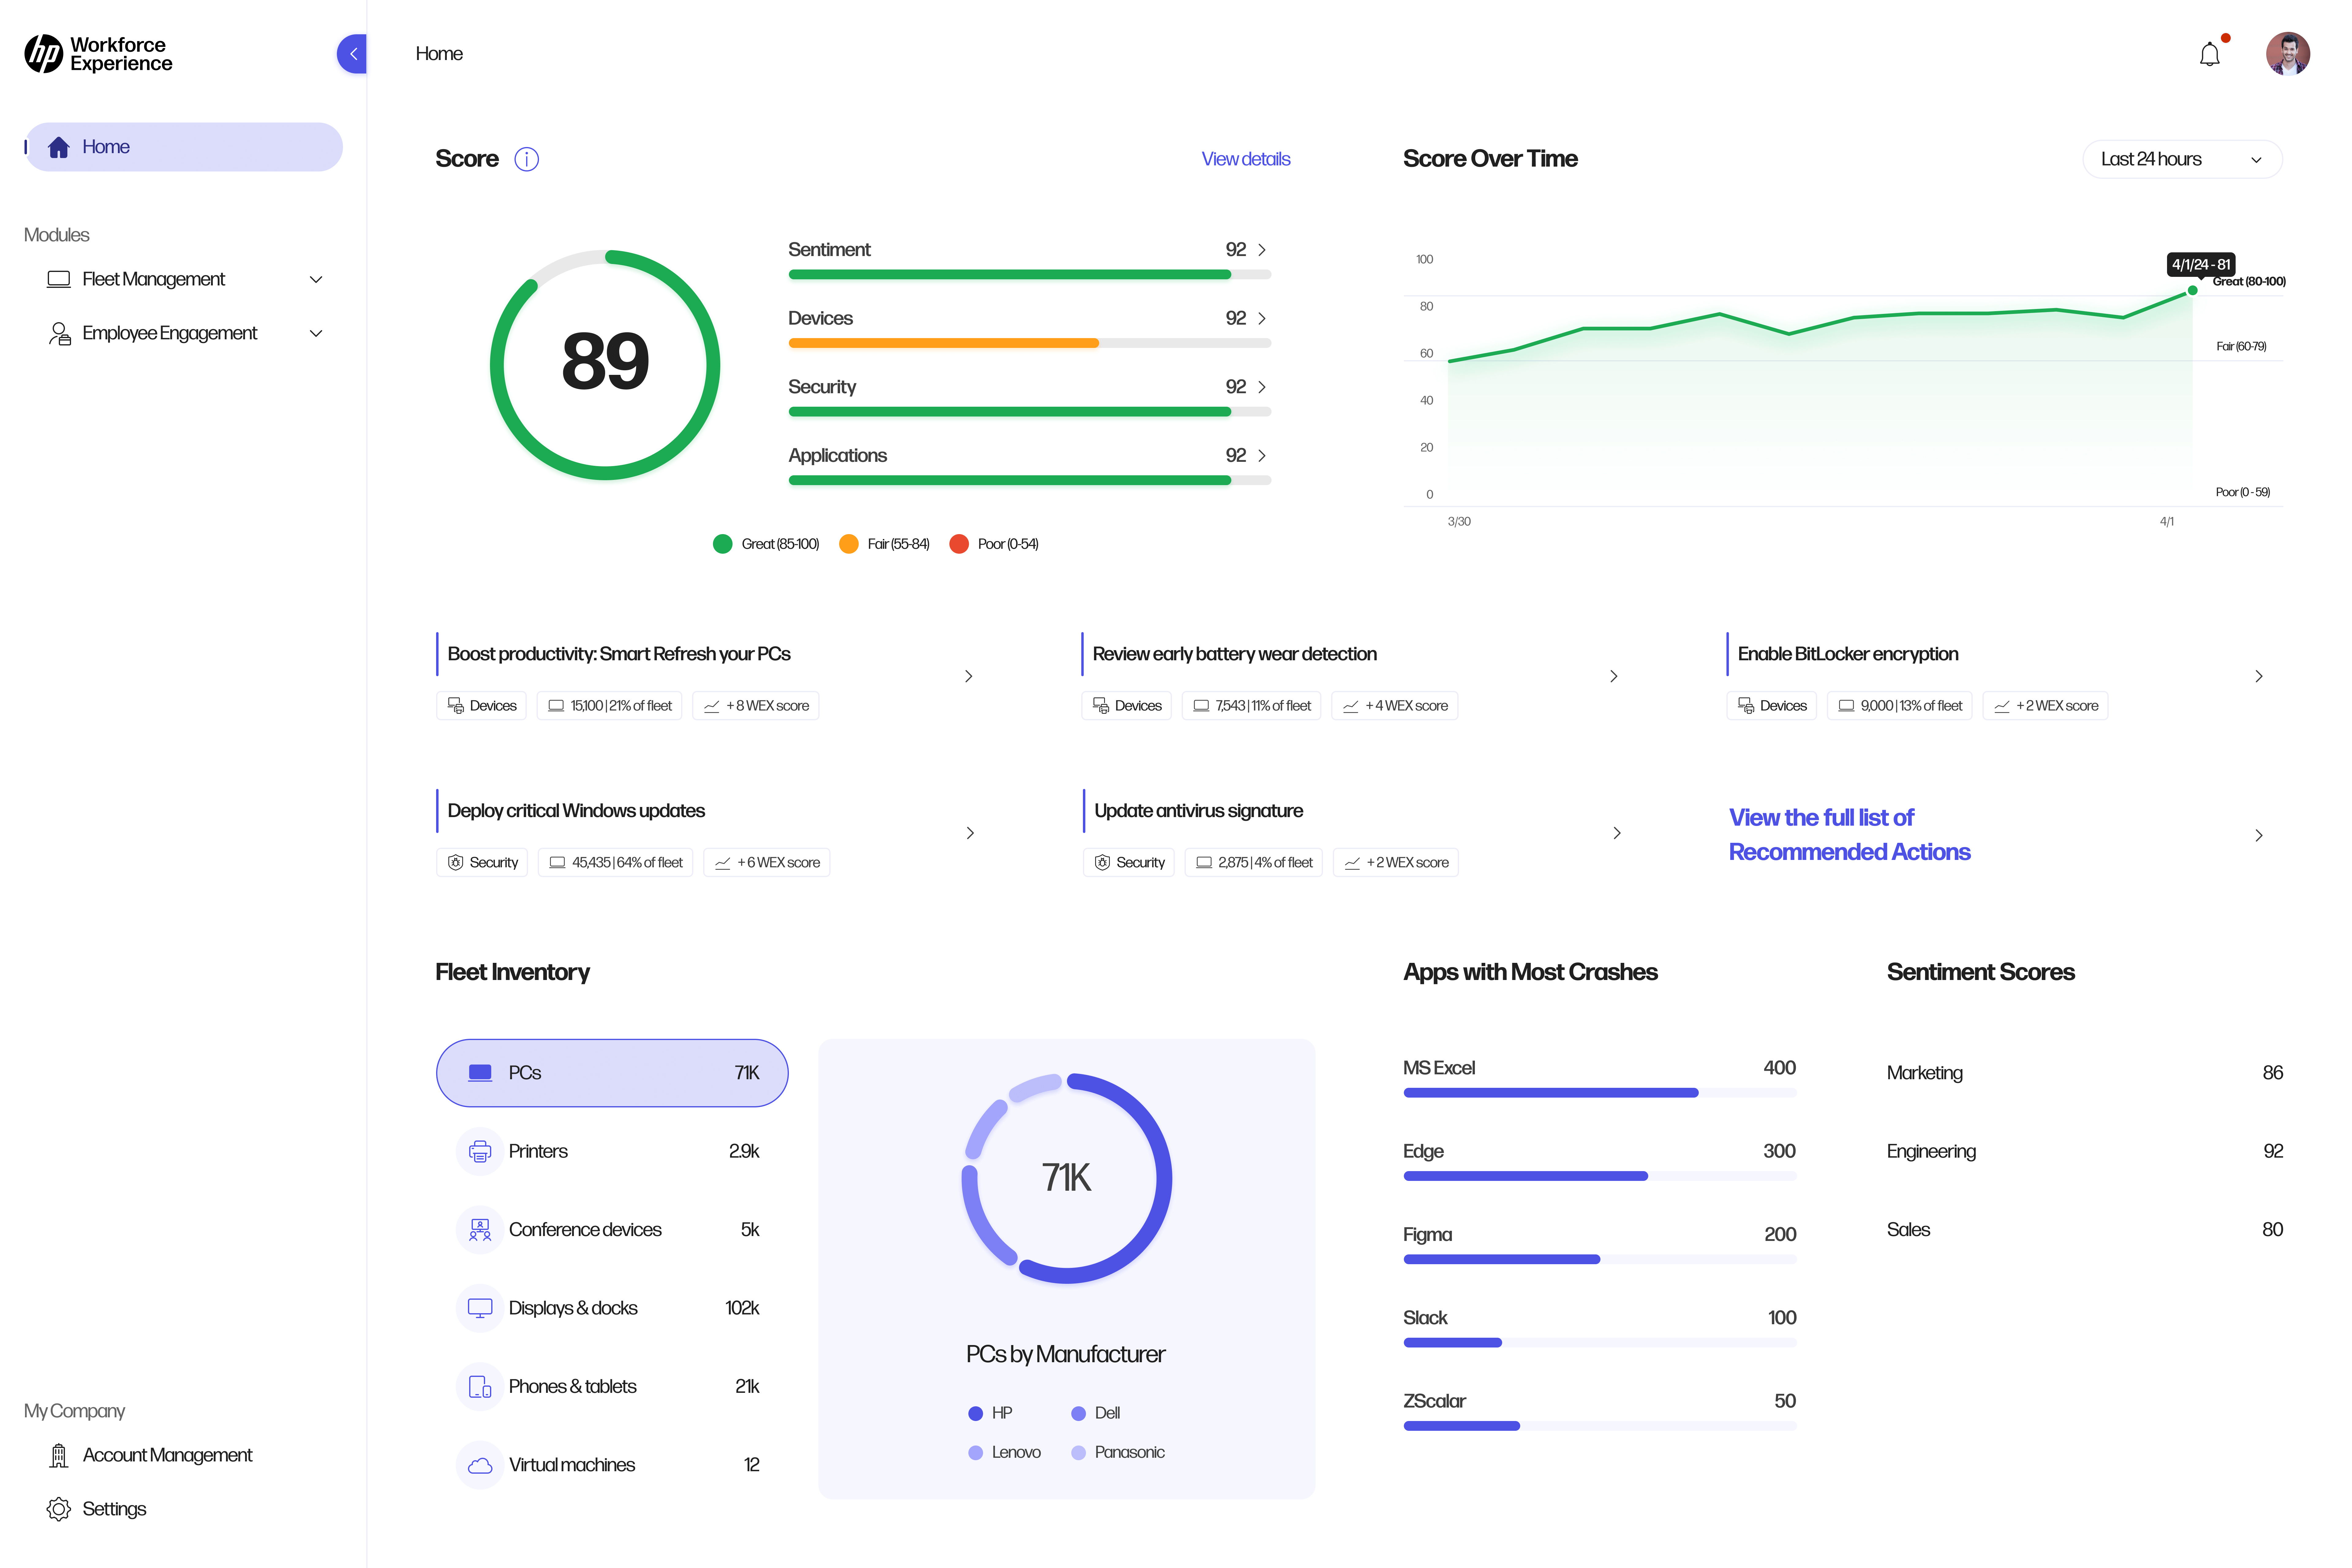2352x1568 pixels.
Task: Select Printers inventory row
Action: click(612, 1151)
